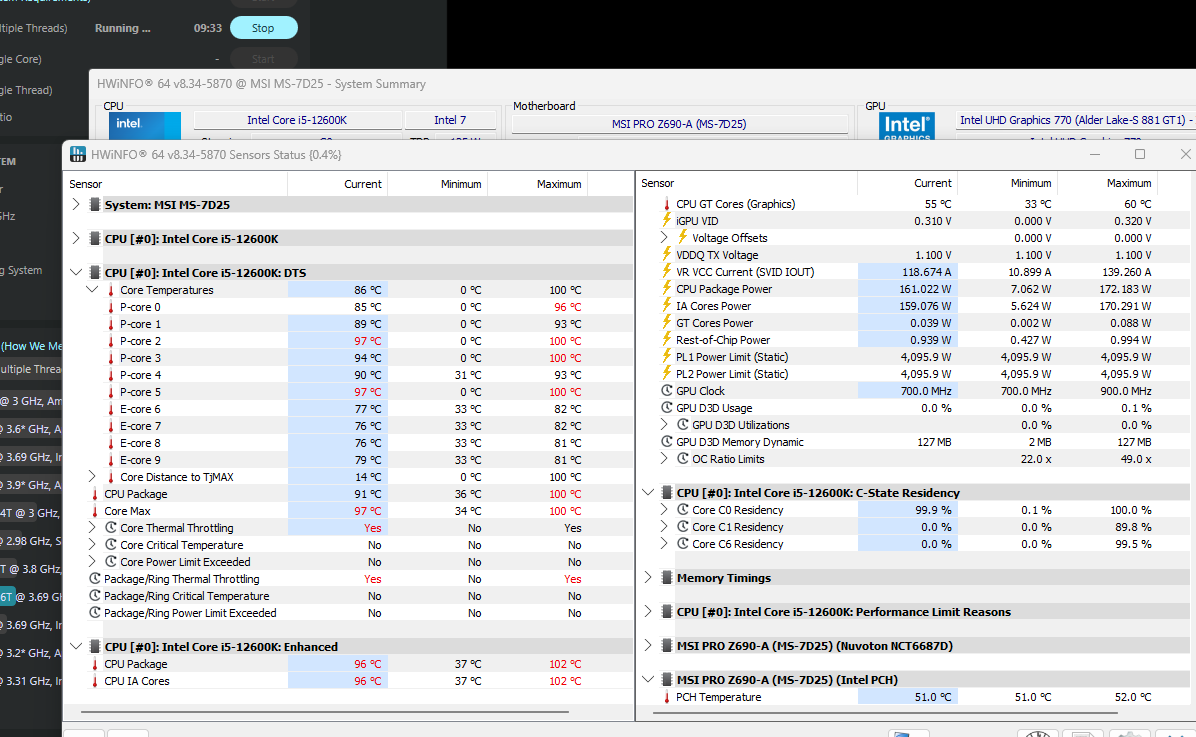
Task: Click the chip icon beside Memory Timings
Action: [667, 578]
